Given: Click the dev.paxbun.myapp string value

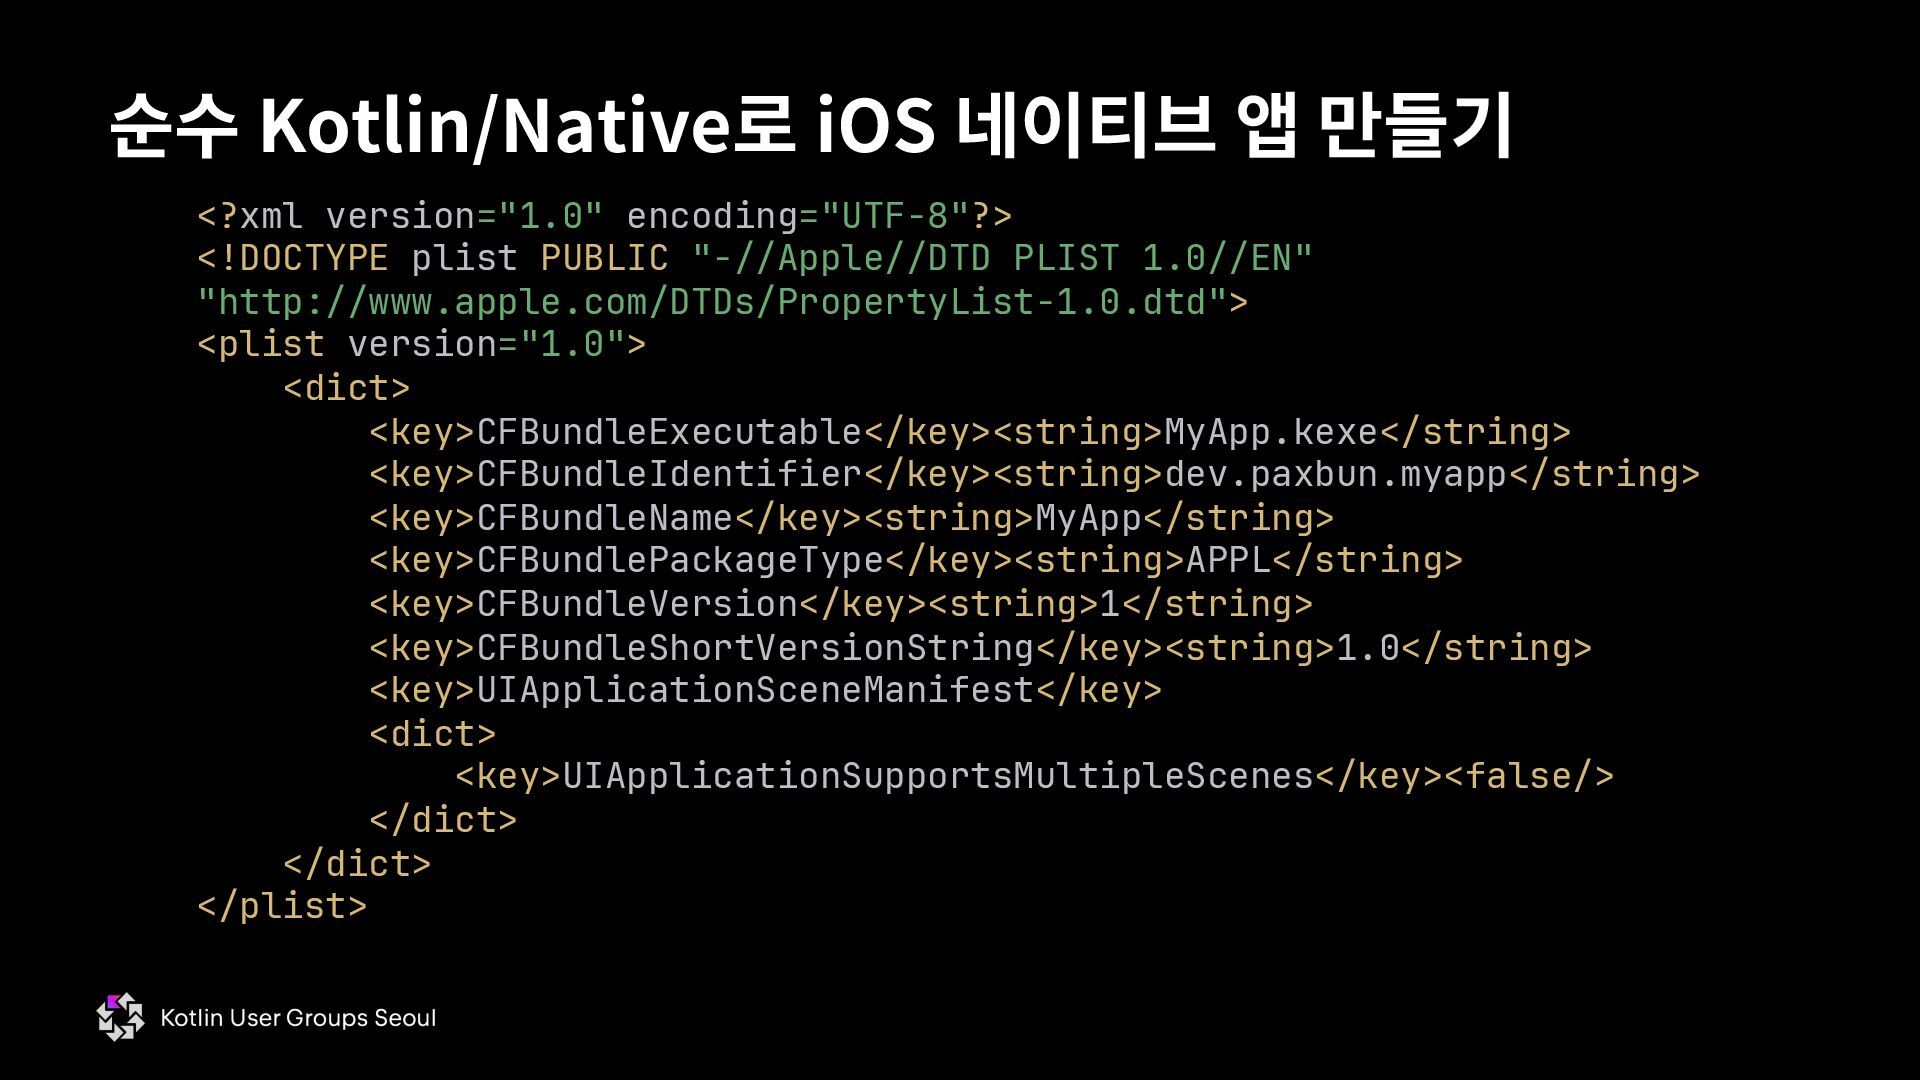Looking at the screenshot, I should pos(1335,474).
